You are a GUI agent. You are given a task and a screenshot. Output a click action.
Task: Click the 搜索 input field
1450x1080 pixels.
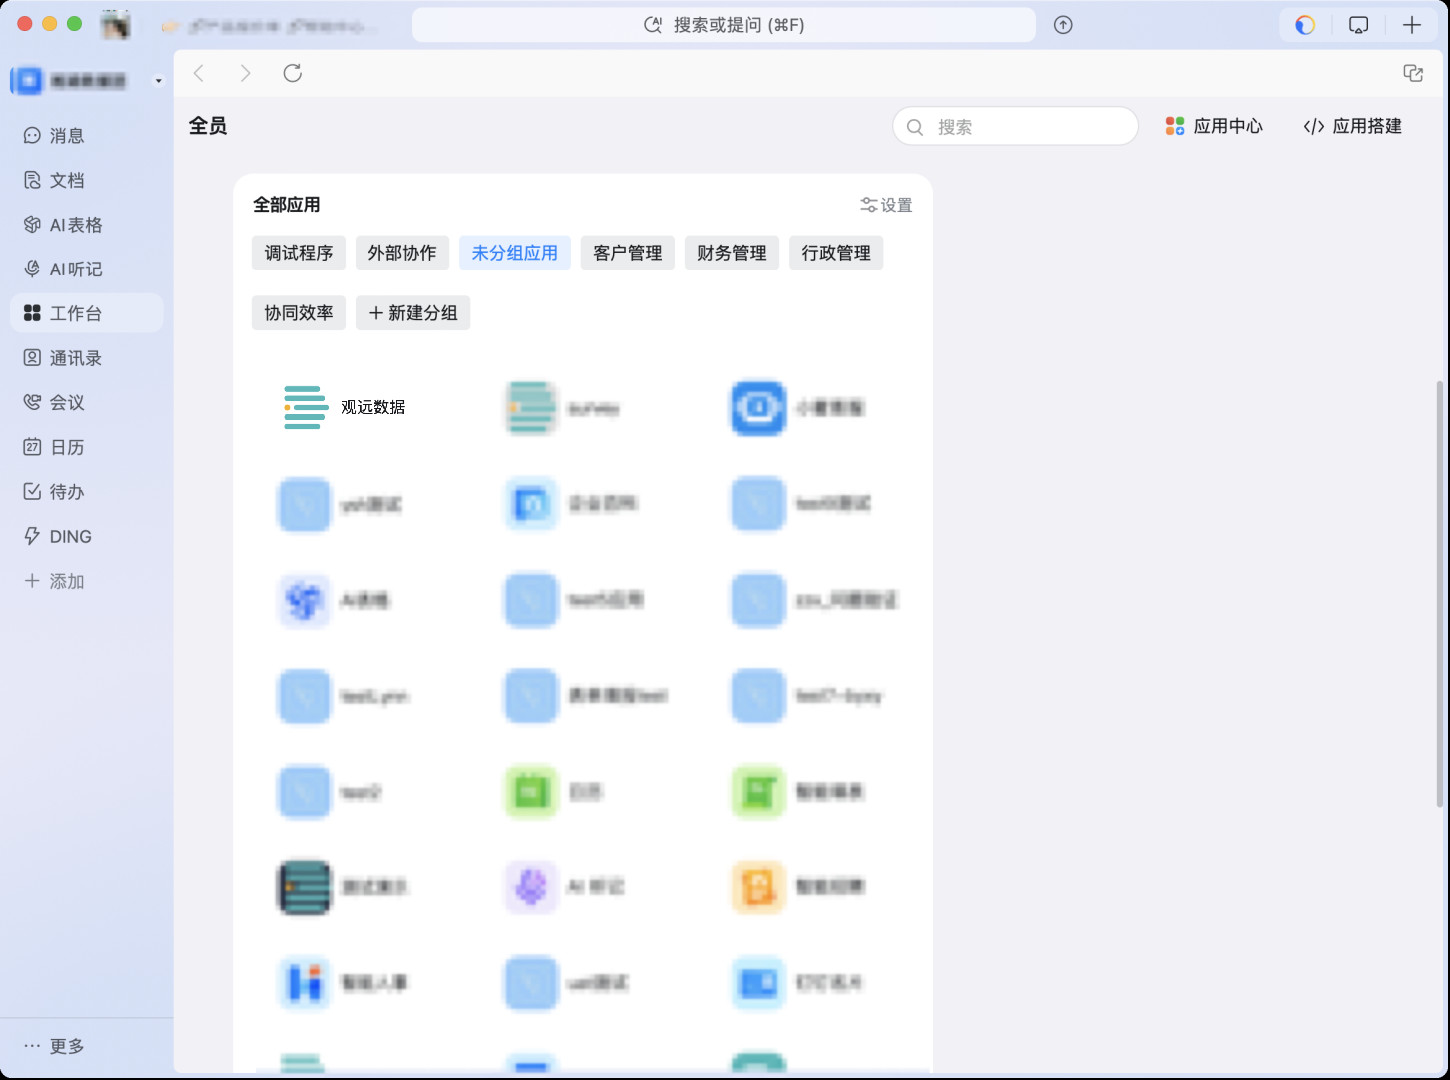point(1028,127)
